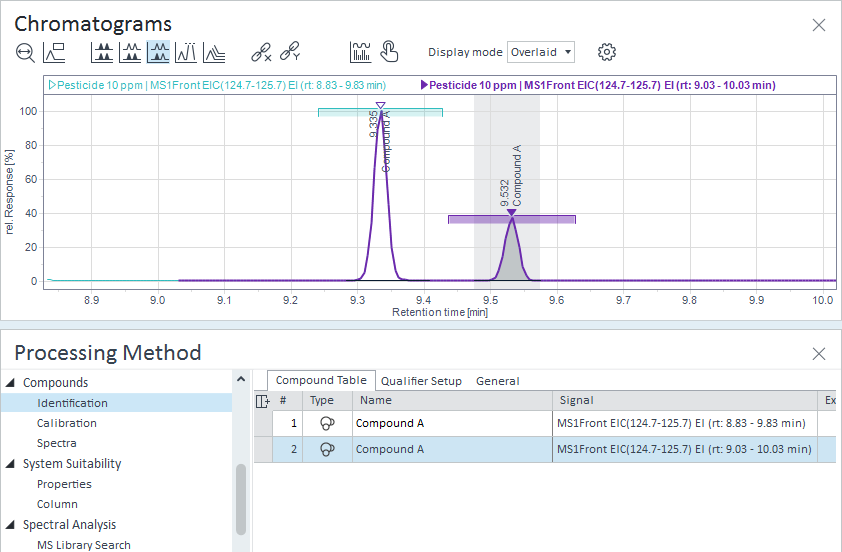The height and width of the screenshot is (552, 842).
Task: Toggle the highlighted peaks layout icon
Action: point(158,53)
